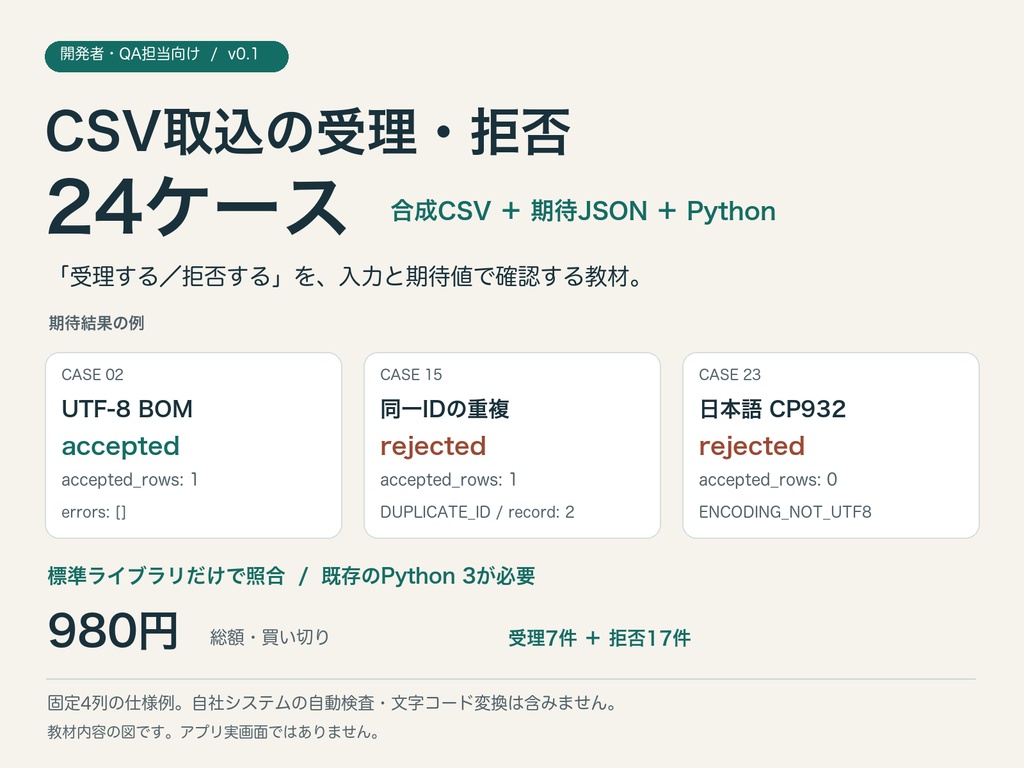
Task: Click the green text '受理7件 + 拒否17件'
Action: (600, 638)
